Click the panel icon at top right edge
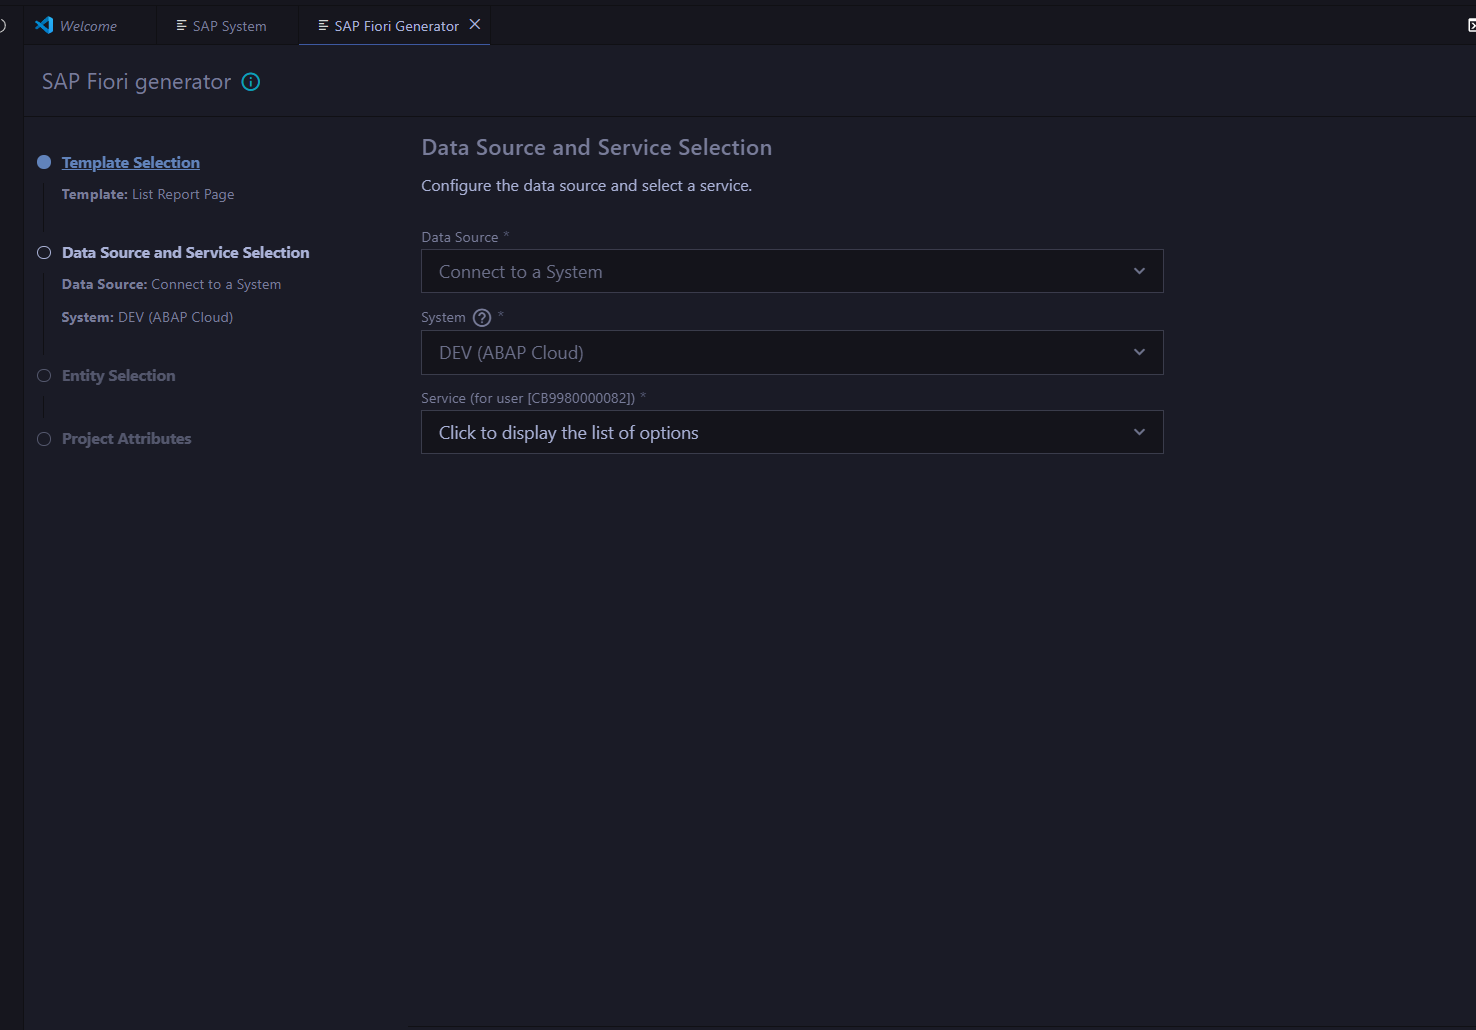This screenshot has width=1476, height=1030. pyautogui.click(x=1471, y=25)
